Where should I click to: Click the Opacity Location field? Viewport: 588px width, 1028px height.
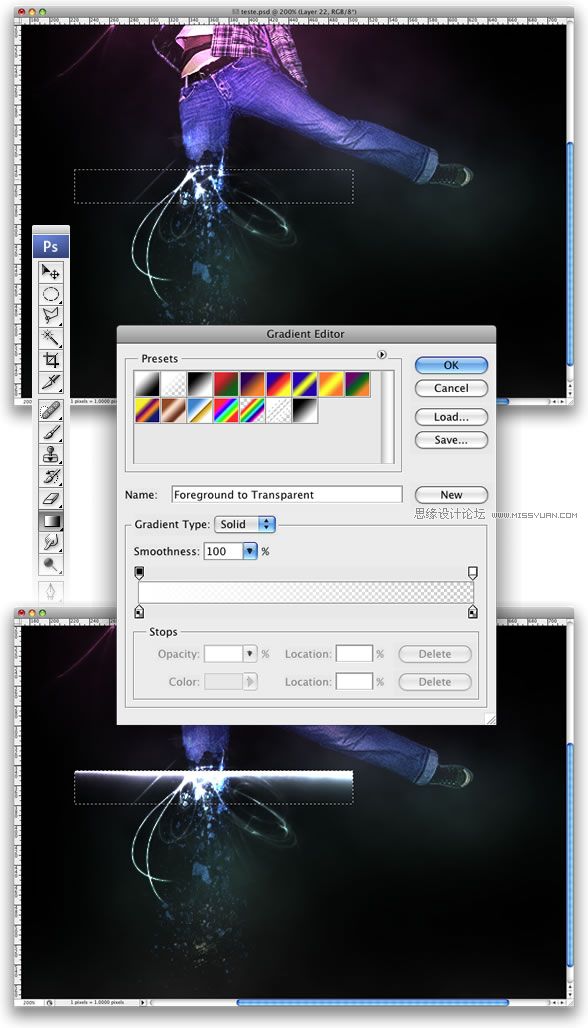click(354, 654)
